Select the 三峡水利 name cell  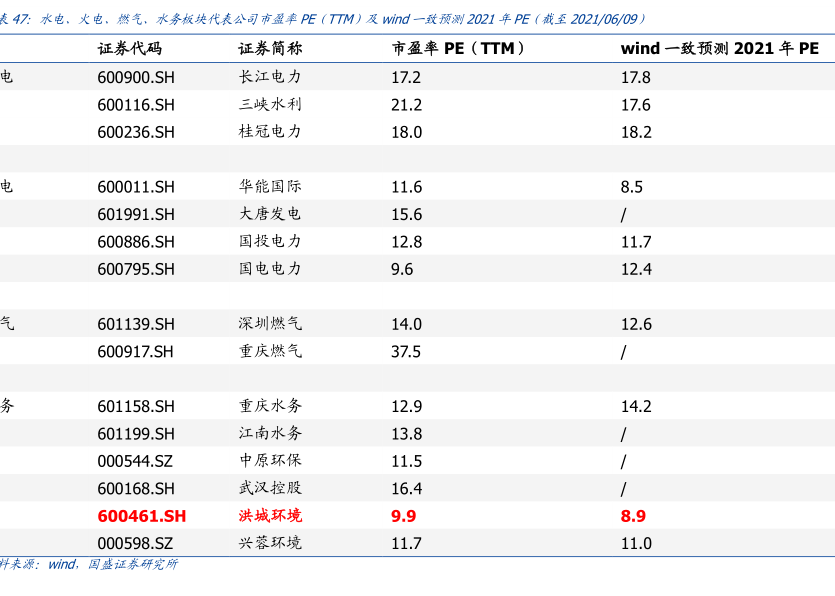(270, 105)
